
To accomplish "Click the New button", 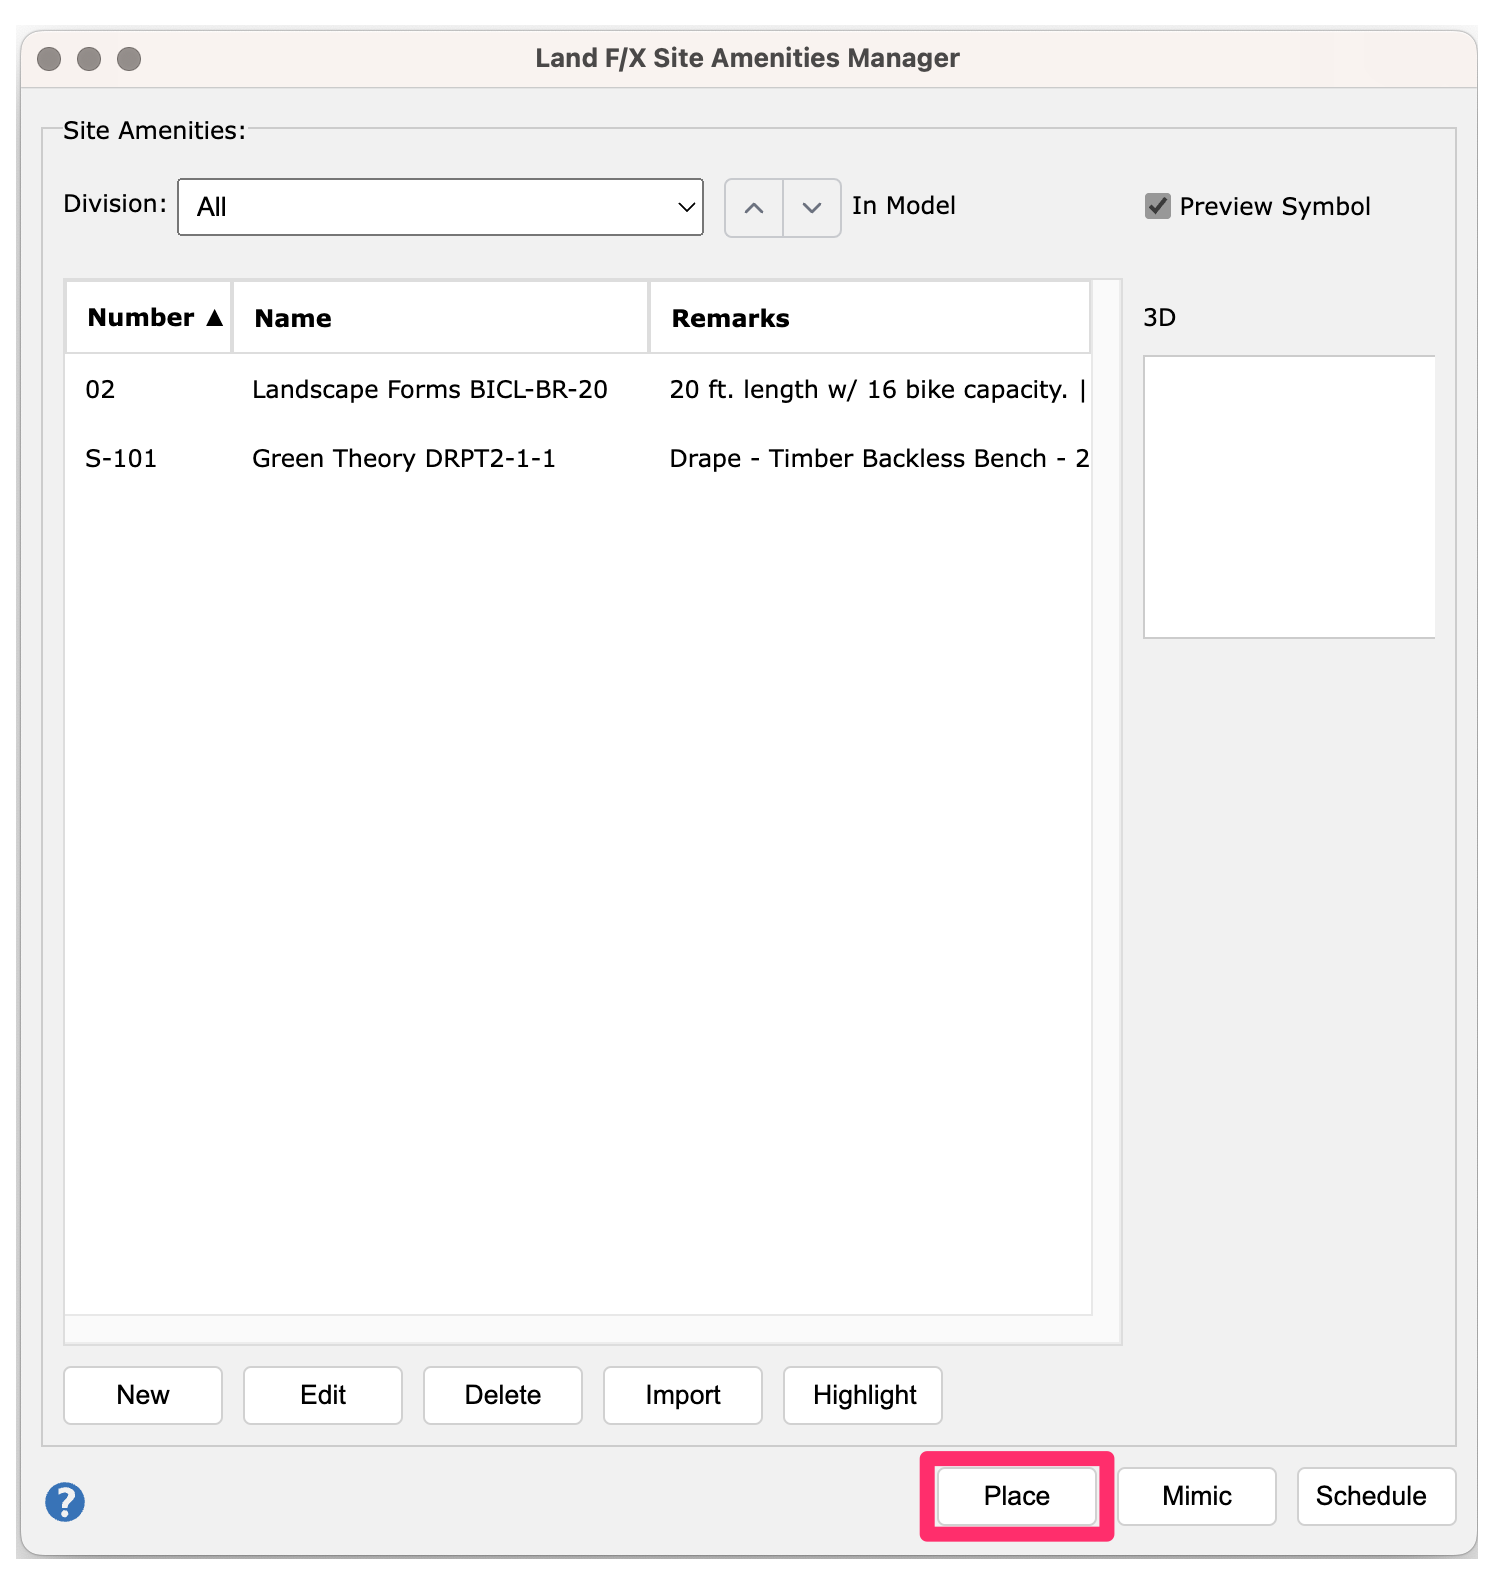I will 143,1395.
